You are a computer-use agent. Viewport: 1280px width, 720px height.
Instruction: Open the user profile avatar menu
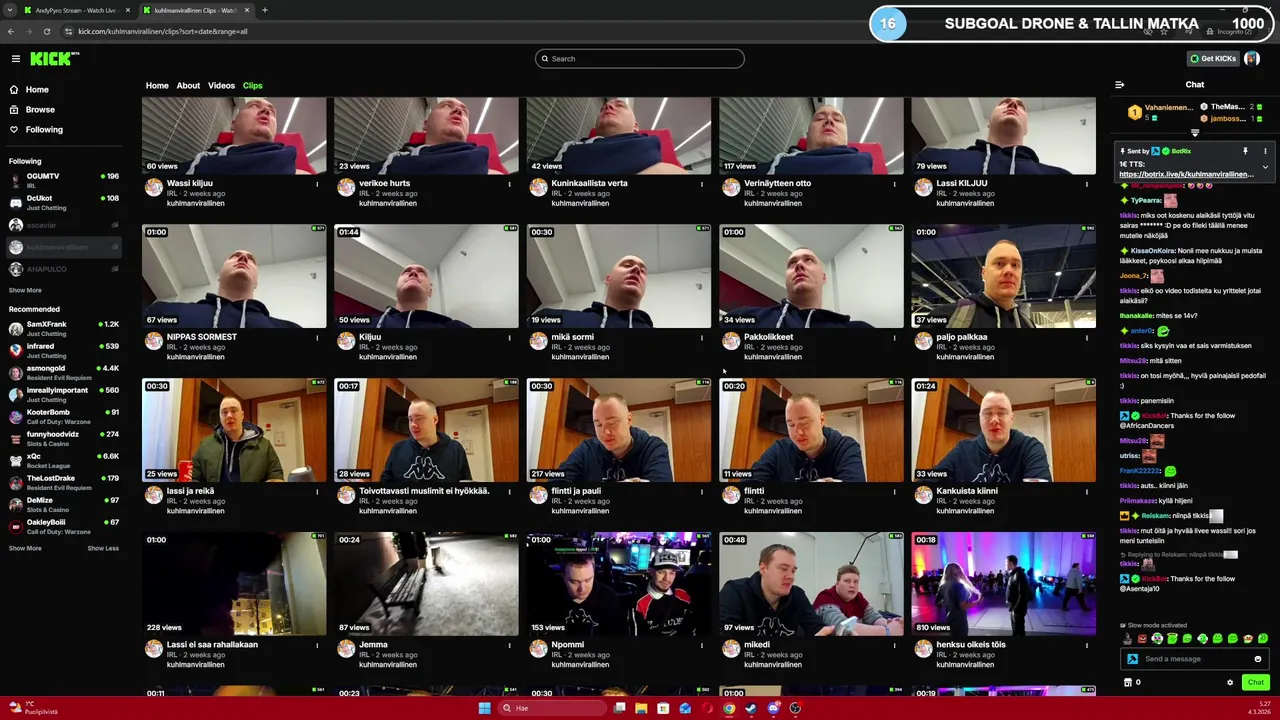(x=1252, y=58)
